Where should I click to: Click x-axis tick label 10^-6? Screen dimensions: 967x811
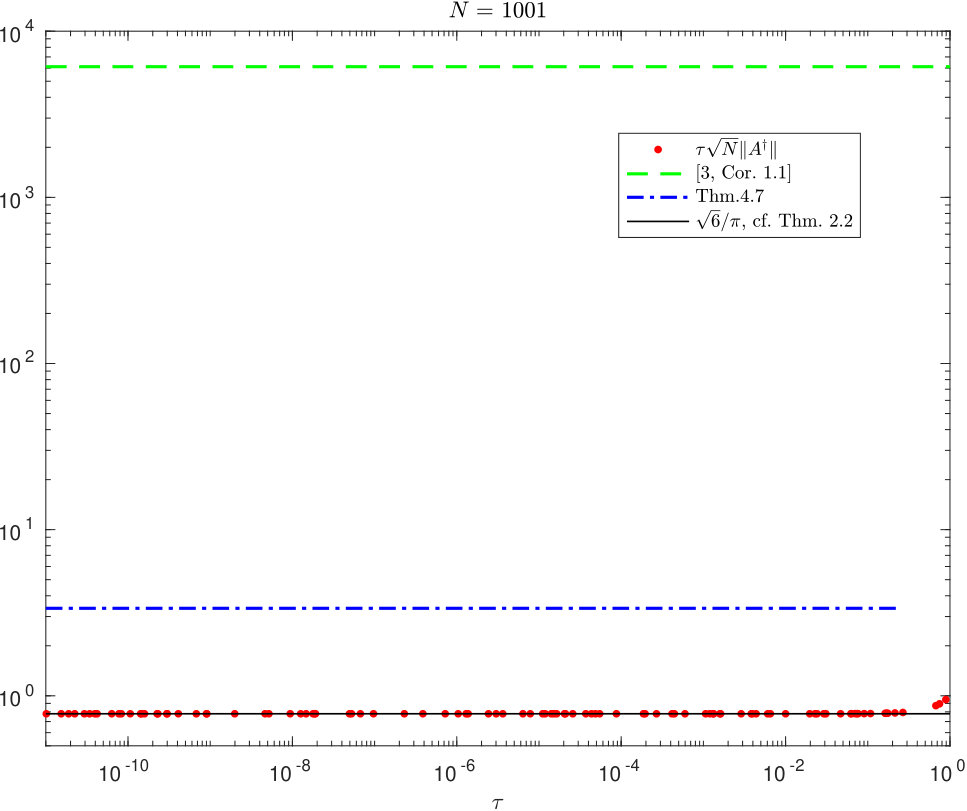pos(455,771)
